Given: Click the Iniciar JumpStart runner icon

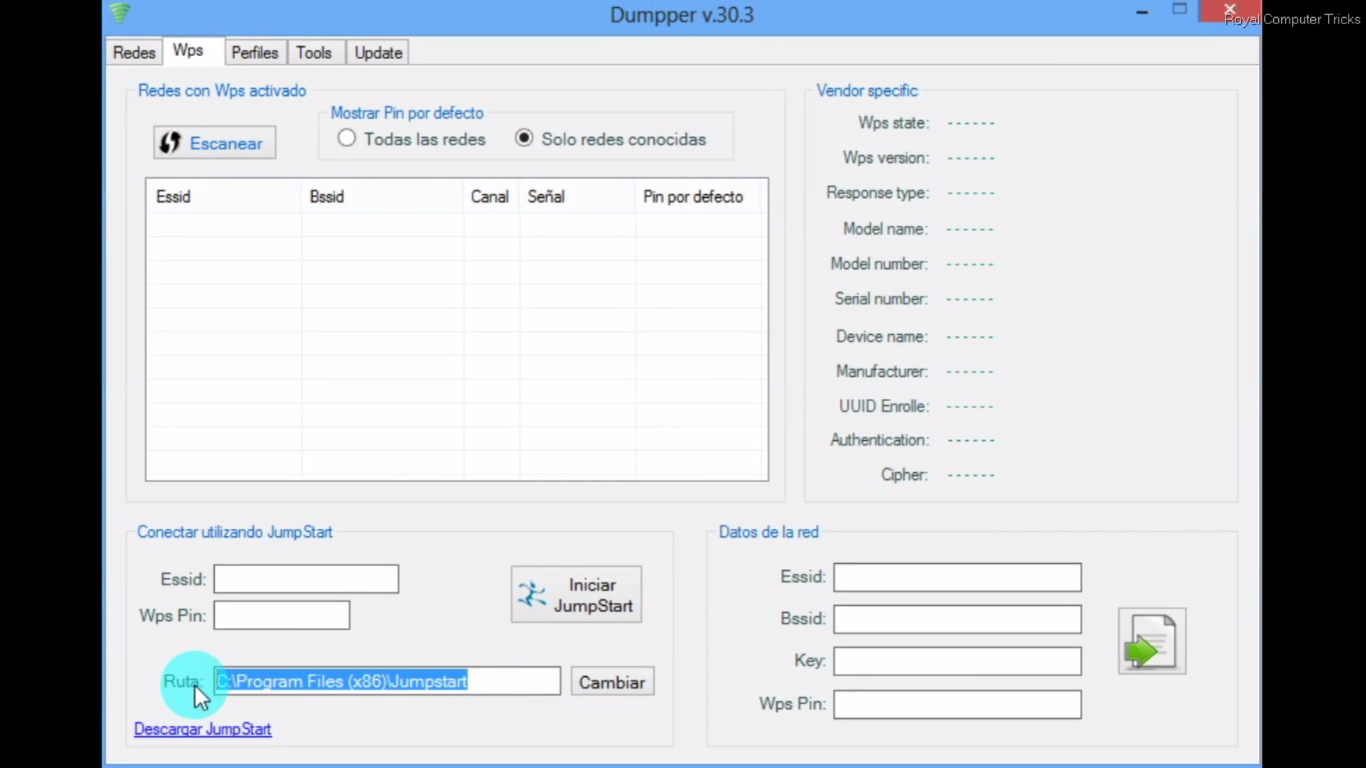Looking at the screenshot, I should tap(531, 593).
